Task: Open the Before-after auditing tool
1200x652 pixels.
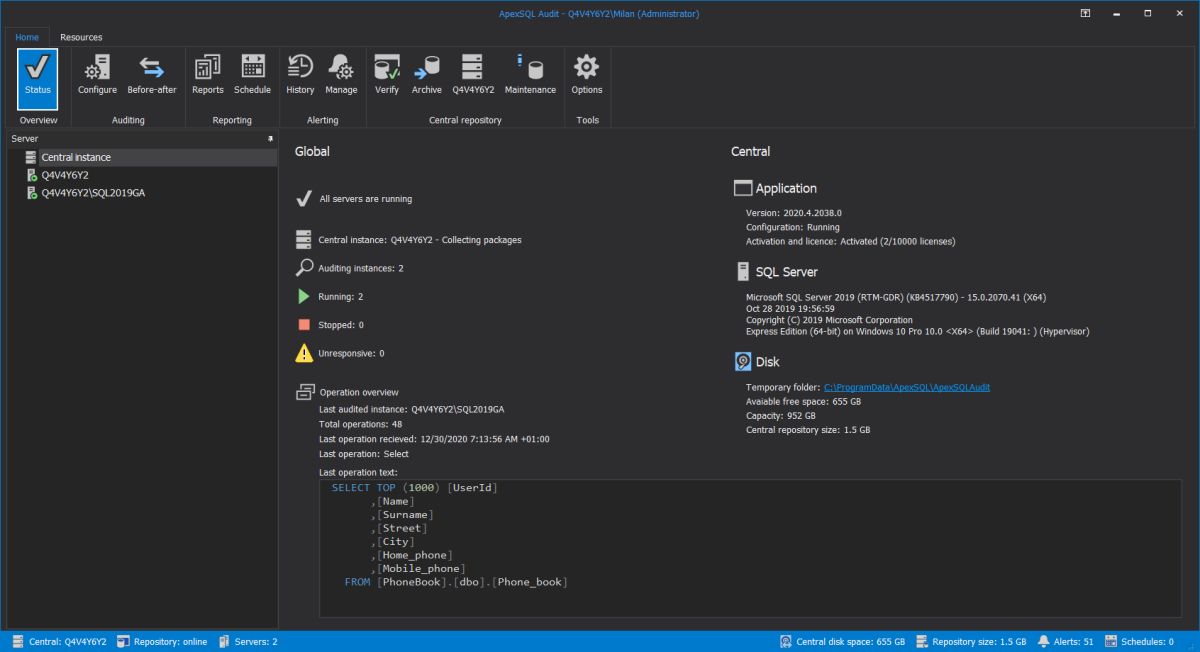Action: [x=152, y=75]
